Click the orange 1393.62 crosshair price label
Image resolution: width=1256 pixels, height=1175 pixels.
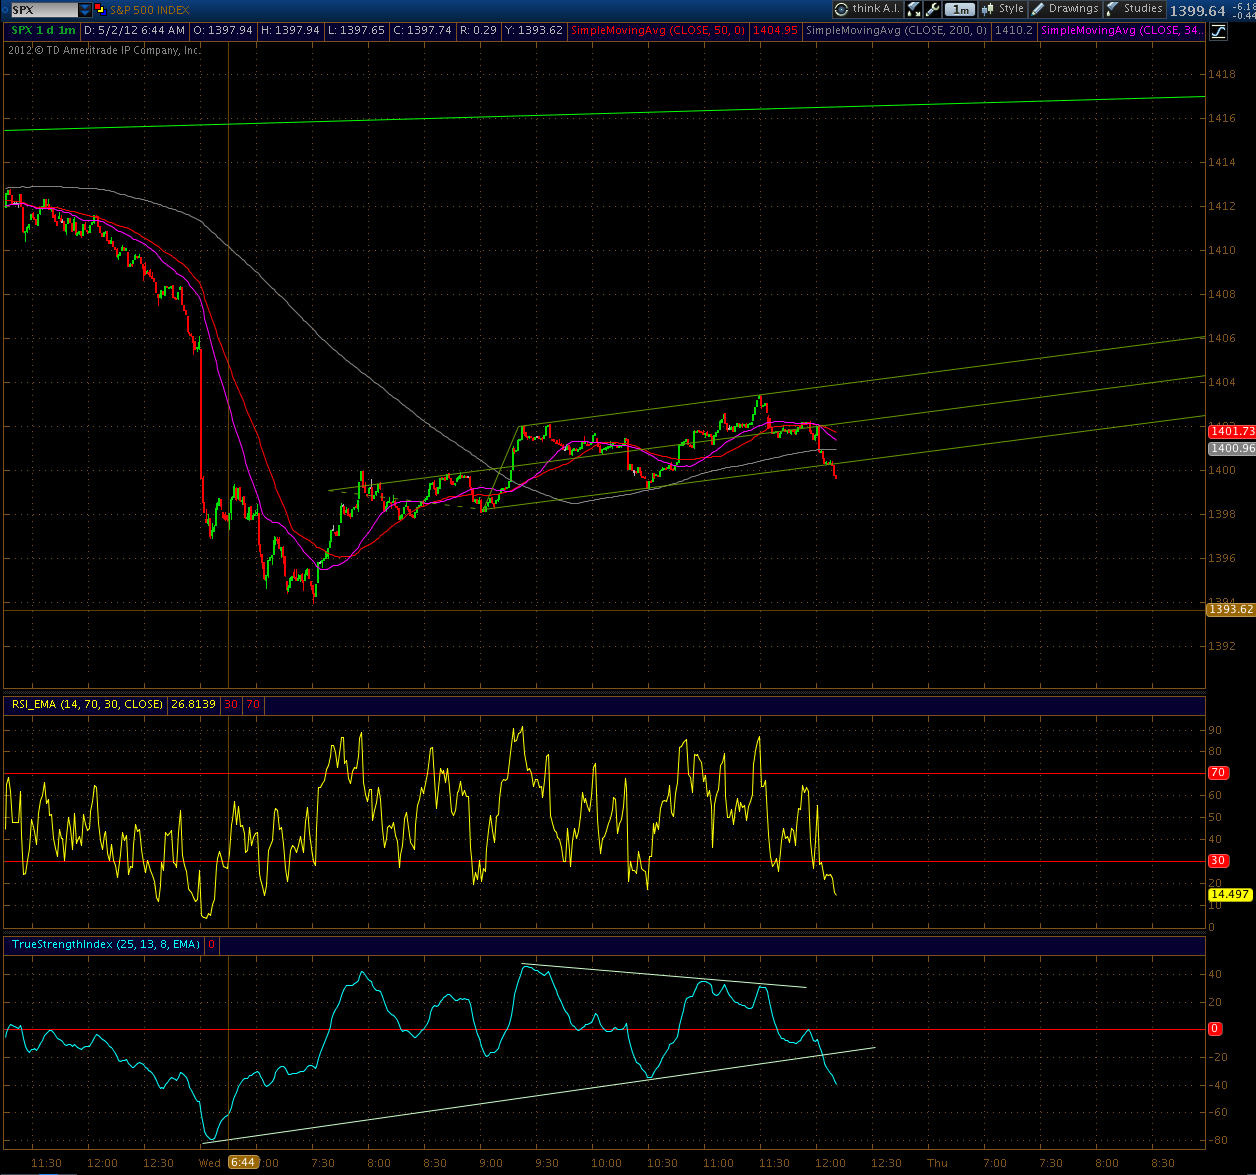(1230, 609)
